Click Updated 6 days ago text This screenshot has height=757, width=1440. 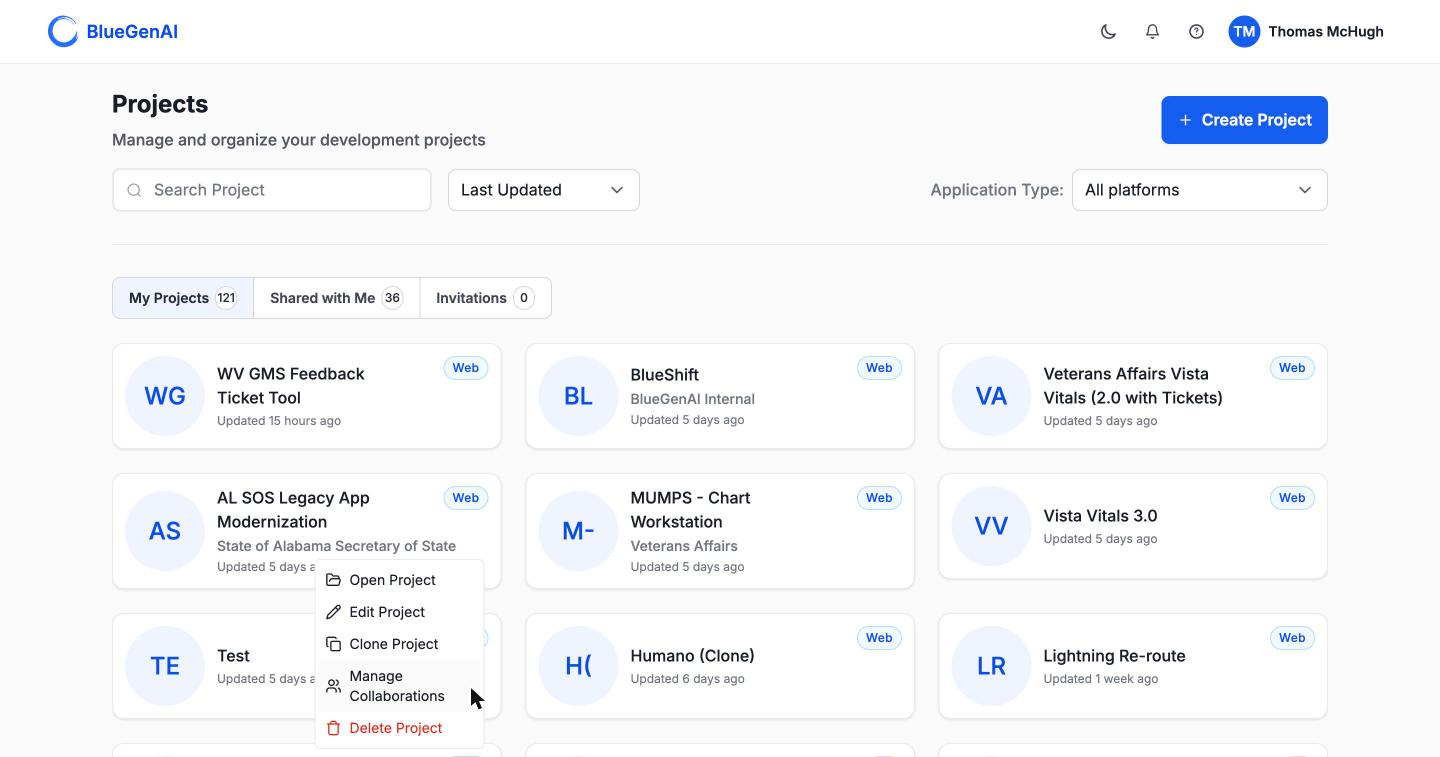pos(687,679)
